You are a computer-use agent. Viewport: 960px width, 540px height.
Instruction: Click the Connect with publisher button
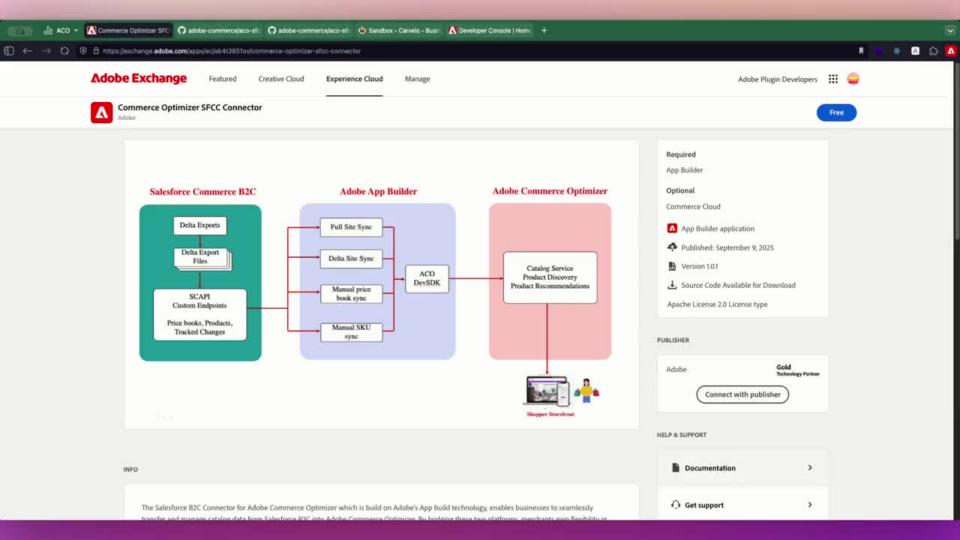click(742, 394)
